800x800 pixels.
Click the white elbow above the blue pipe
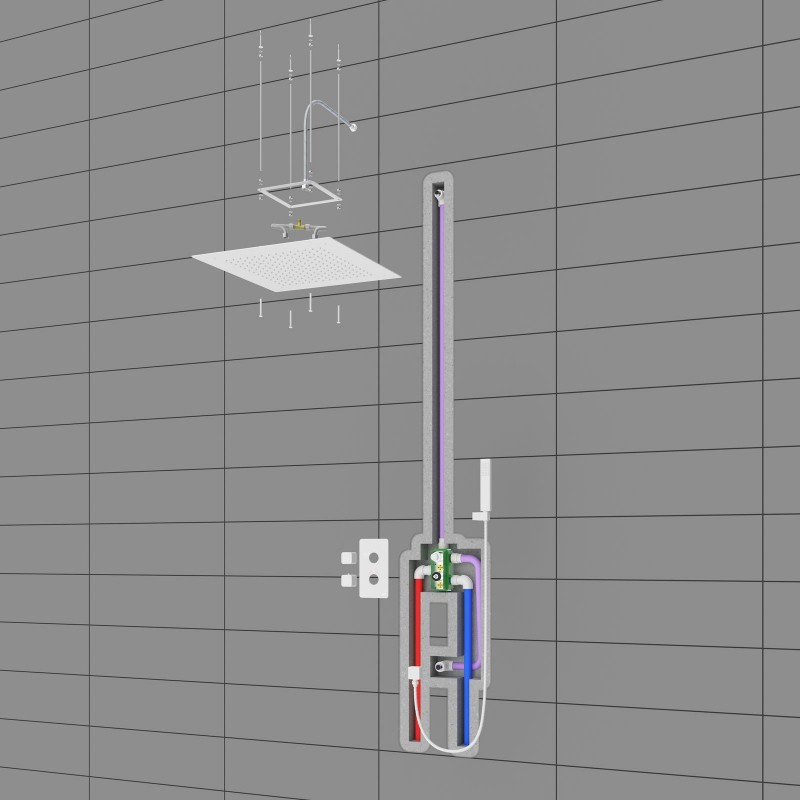(x=465, y=581)
